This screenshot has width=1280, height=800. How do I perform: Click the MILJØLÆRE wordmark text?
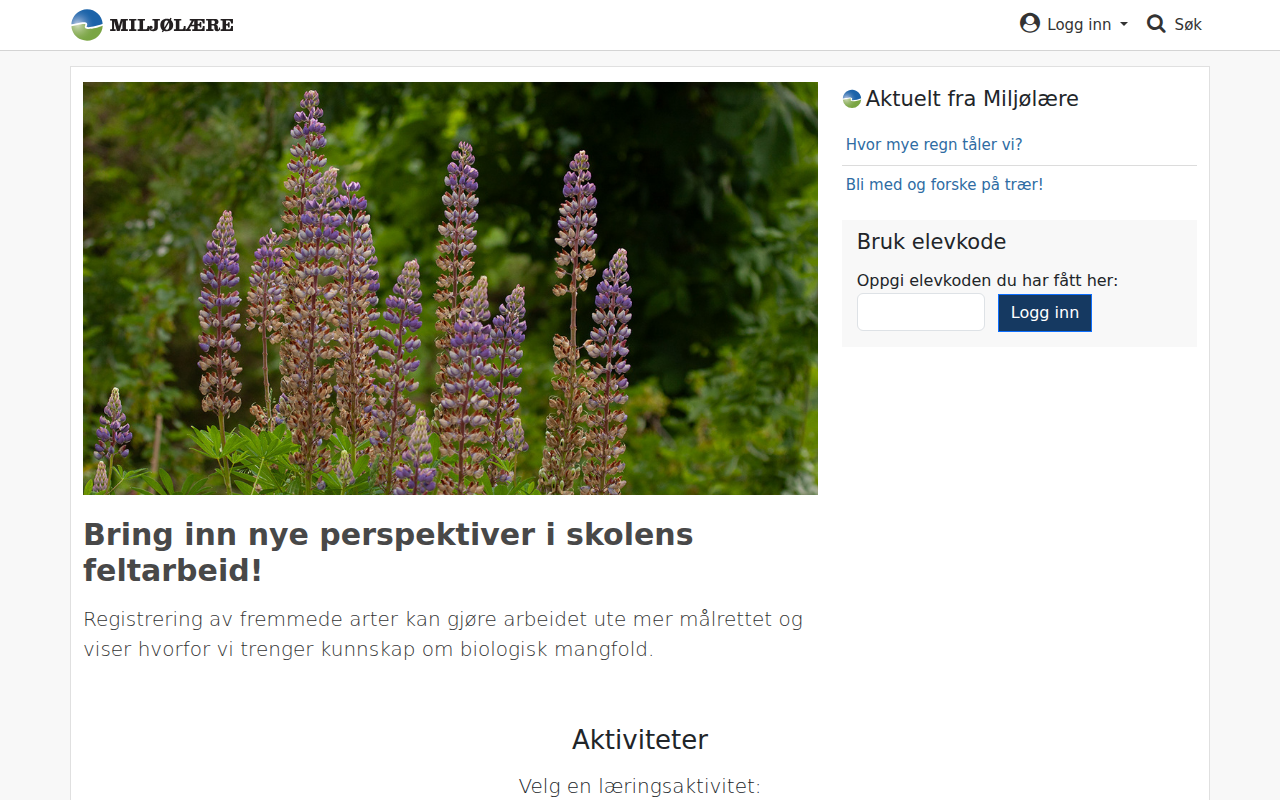pyautogui.click(x=170, y=24)
